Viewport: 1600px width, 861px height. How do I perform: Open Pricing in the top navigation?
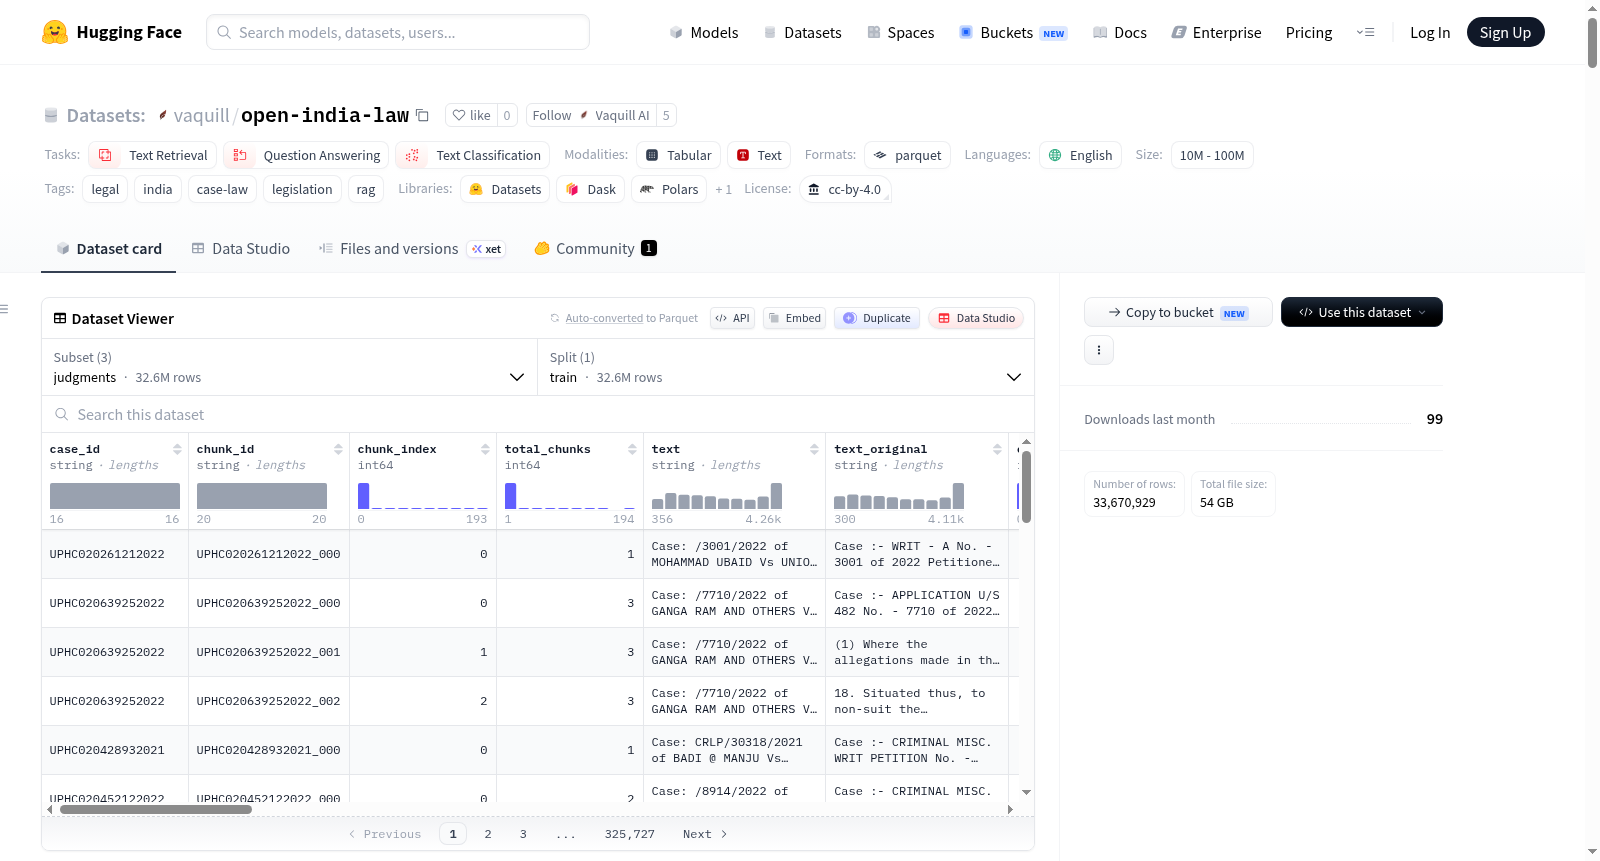click(1309, 32)
